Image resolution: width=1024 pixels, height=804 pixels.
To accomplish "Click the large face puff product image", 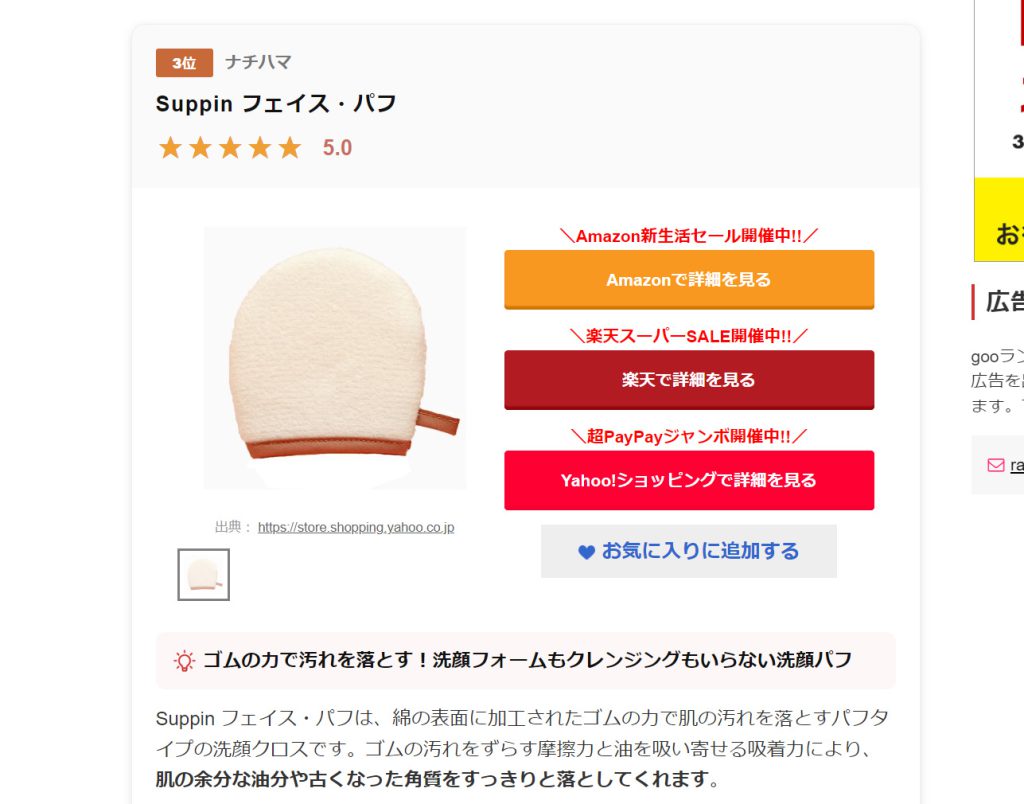I will coord(335,358).
